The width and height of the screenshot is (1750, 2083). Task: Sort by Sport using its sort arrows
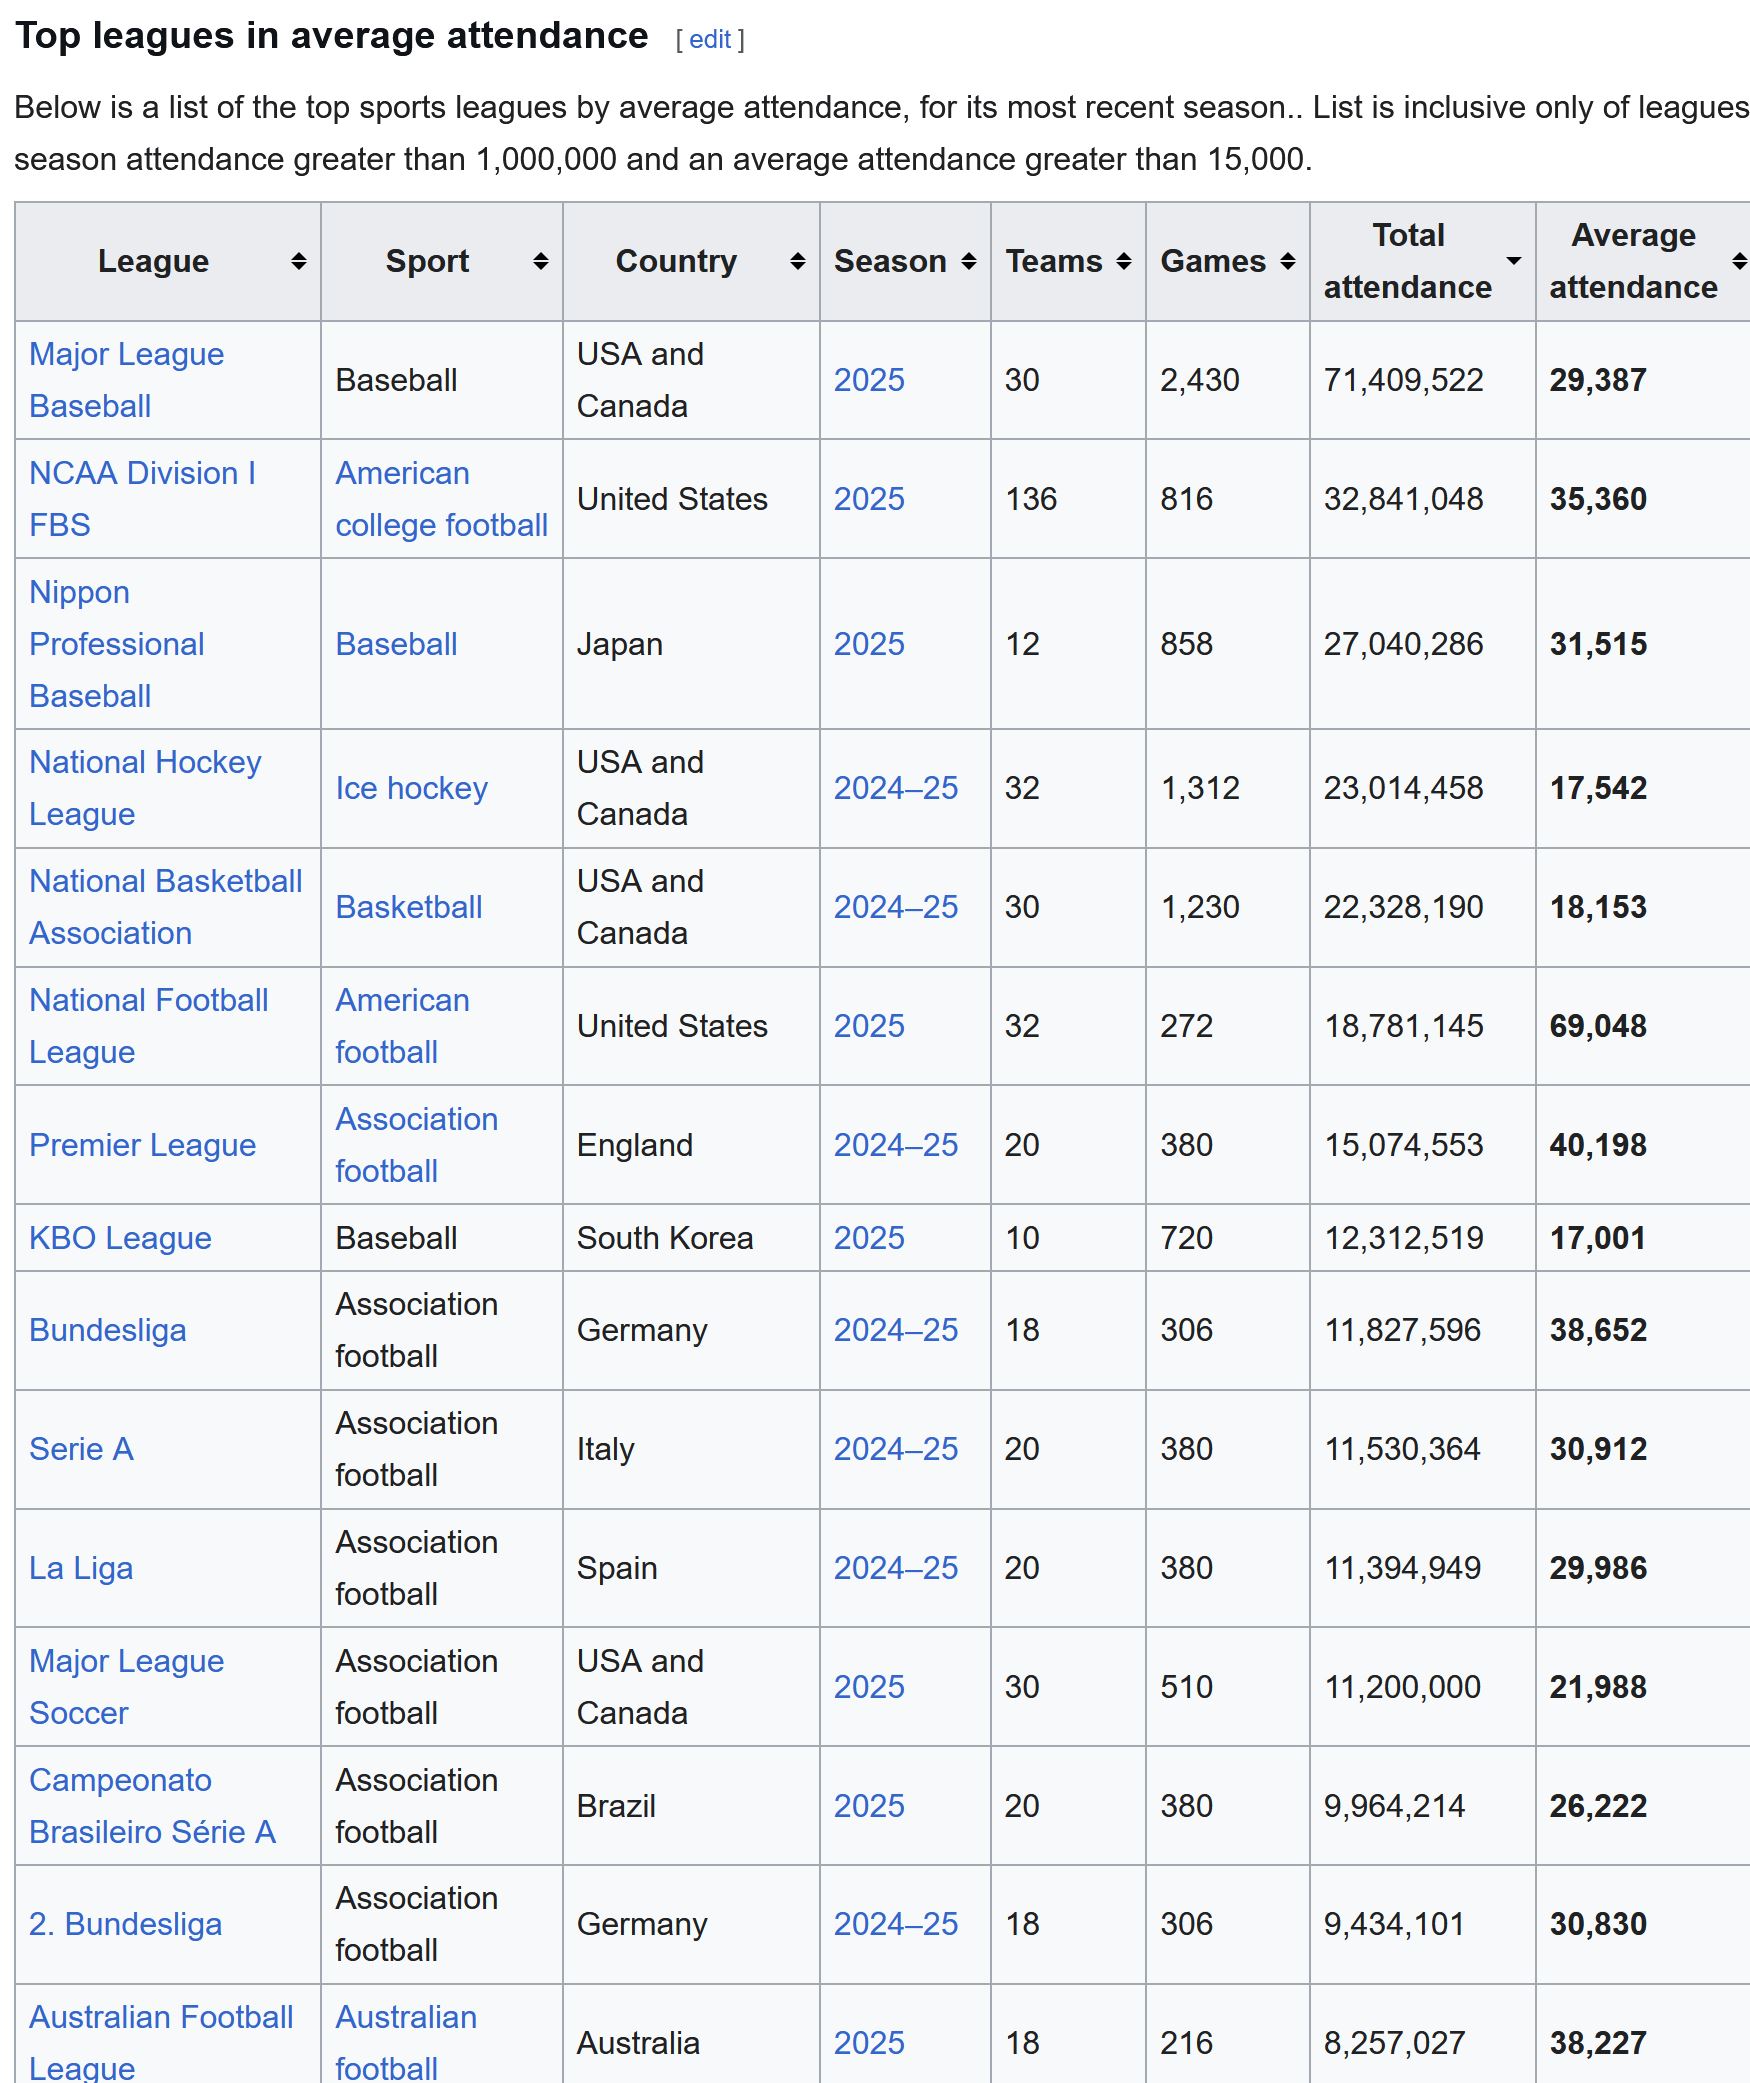540,261
